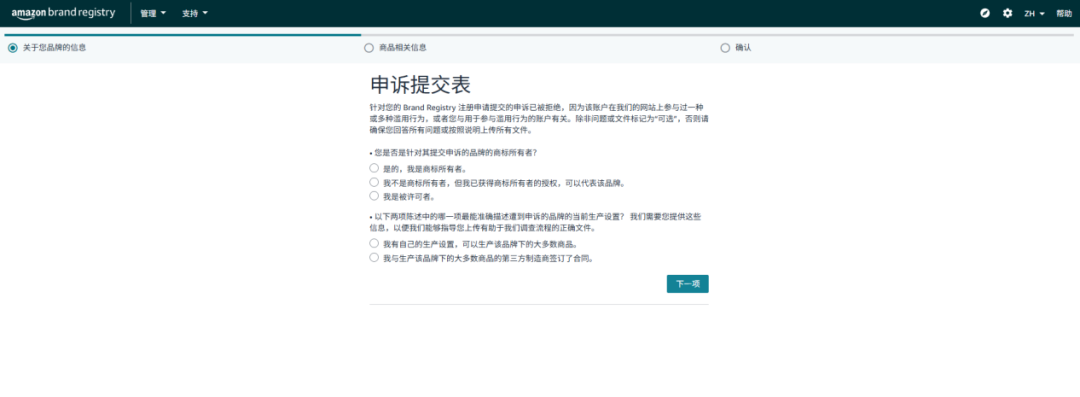
Task: Open the settings gear icon
Action: tap(1008, 13)
